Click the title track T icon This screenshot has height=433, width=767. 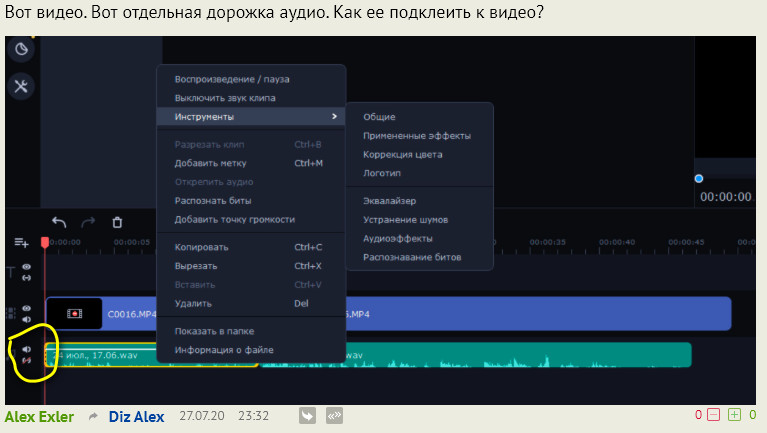(10, 272)
